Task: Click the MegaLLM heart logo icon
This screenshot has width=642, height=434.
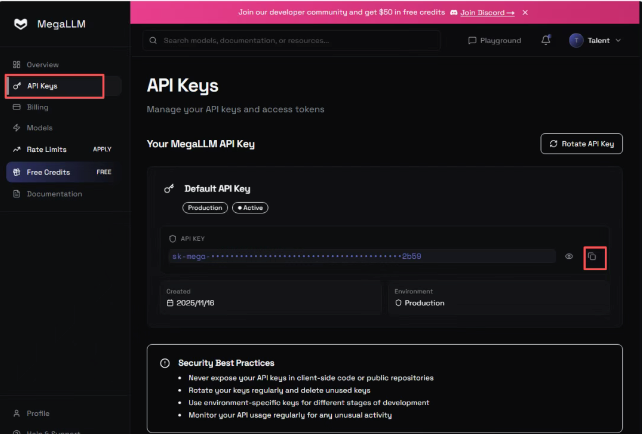Action: (x=20, y=24)
